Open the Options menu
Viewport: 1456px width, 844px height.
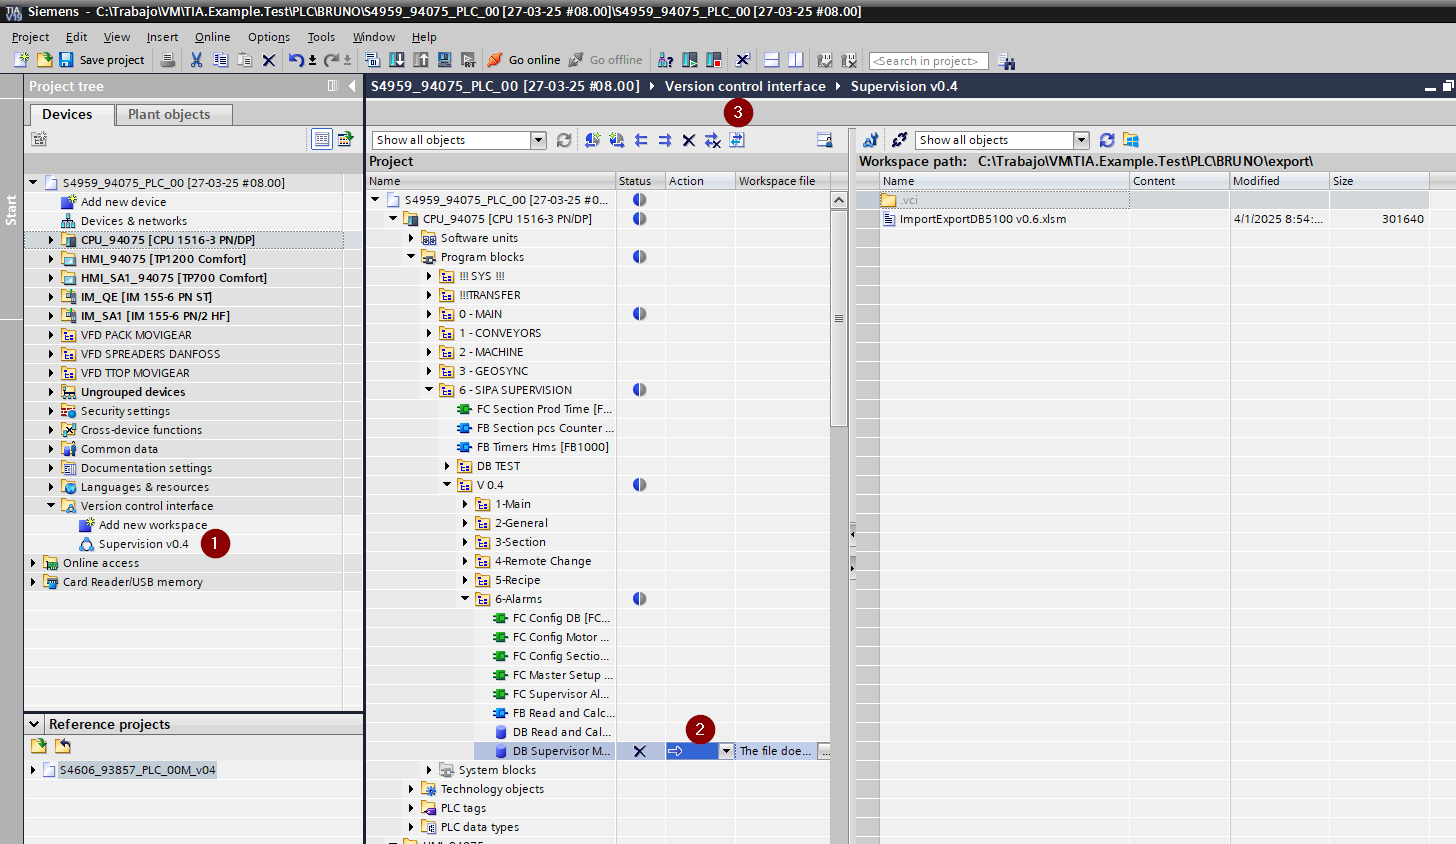269,37
